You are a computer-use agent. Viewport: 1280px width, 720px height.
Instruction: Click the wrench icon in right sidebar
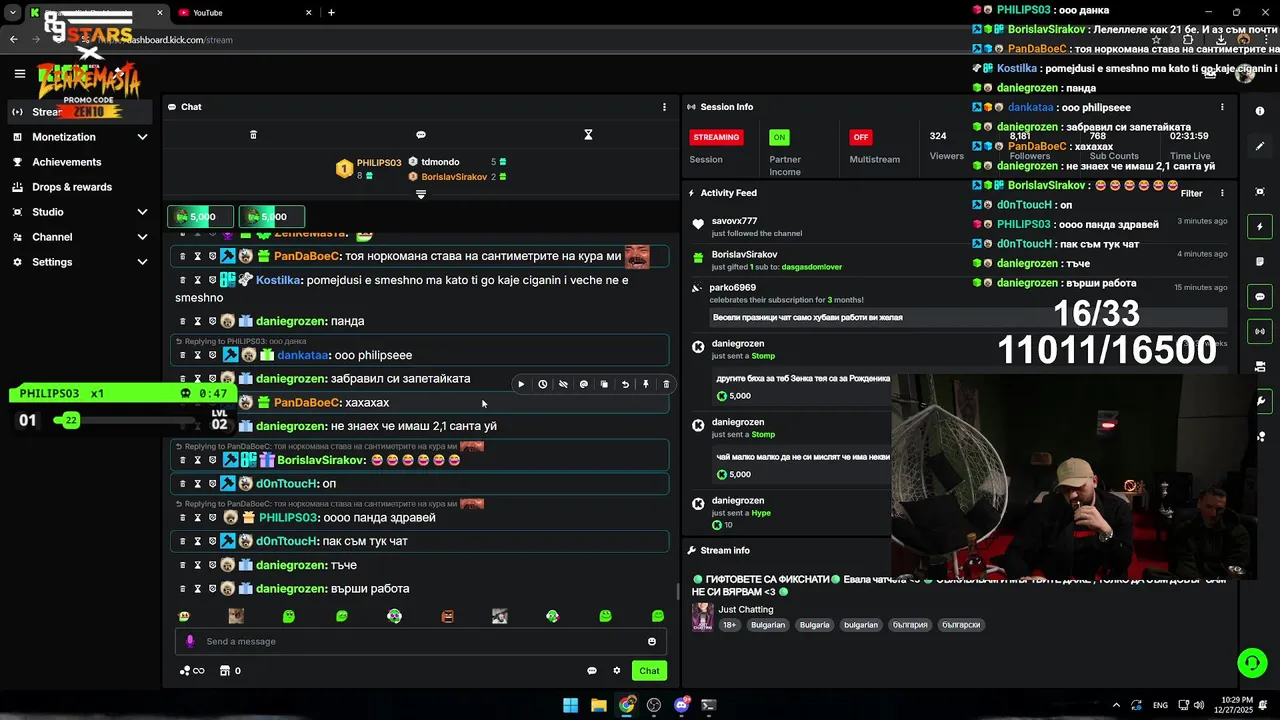pos(1260,401)
